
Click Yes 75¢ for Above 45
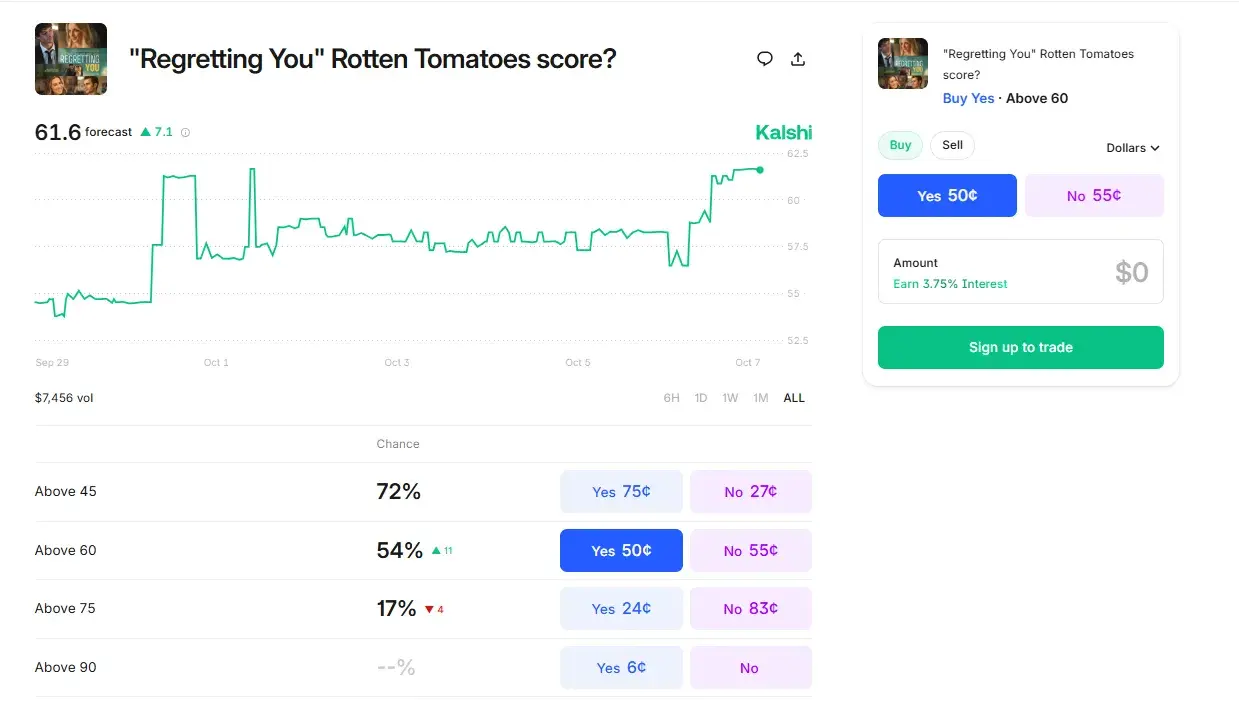[621, 491]
